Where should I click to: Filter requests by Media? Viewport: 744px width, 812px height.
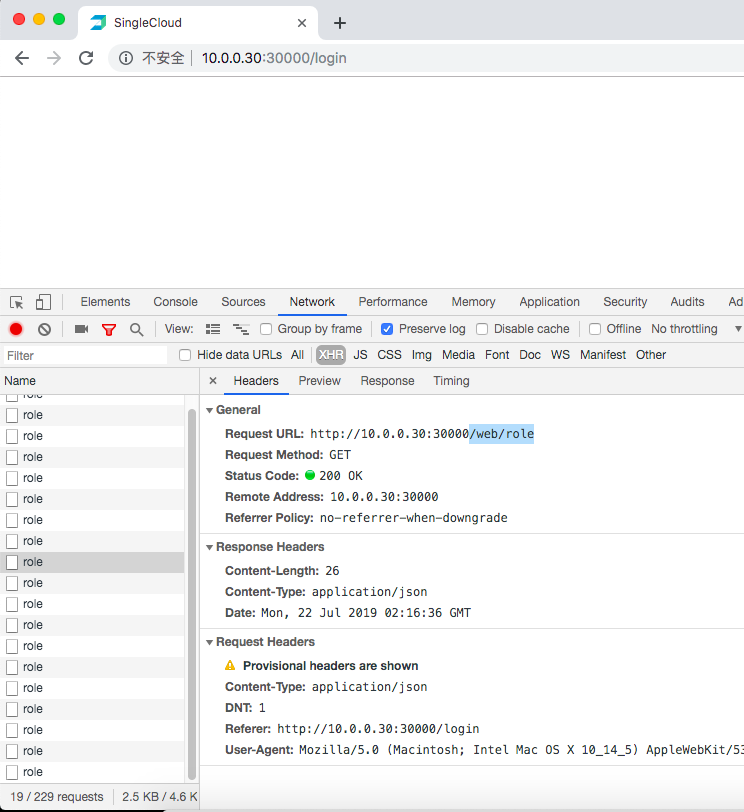pos(458,355)
